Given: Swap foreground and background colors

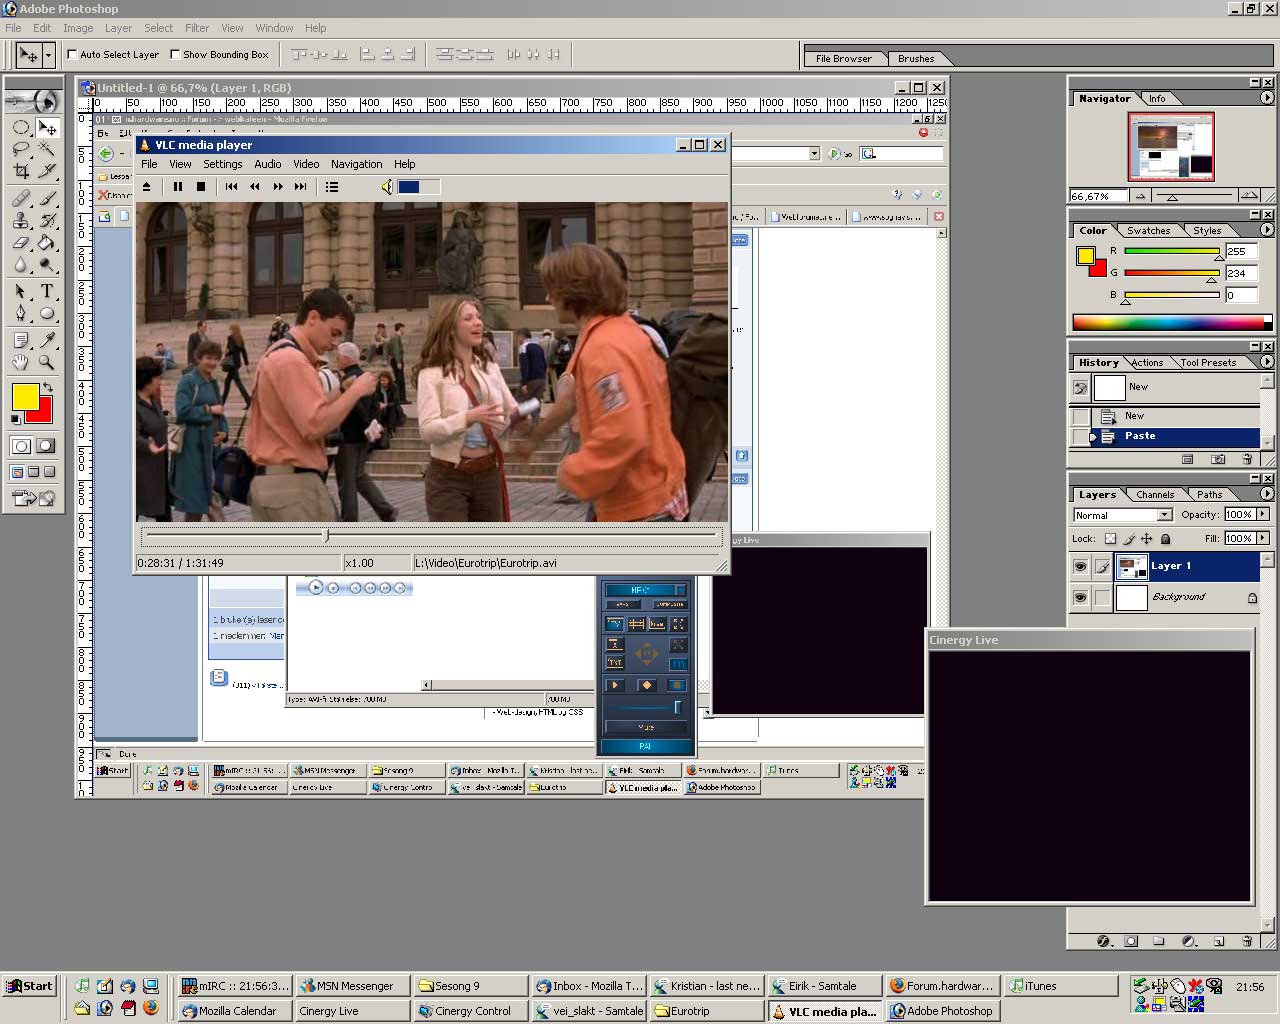Looking at the screenshot, I should pos(47,388).
